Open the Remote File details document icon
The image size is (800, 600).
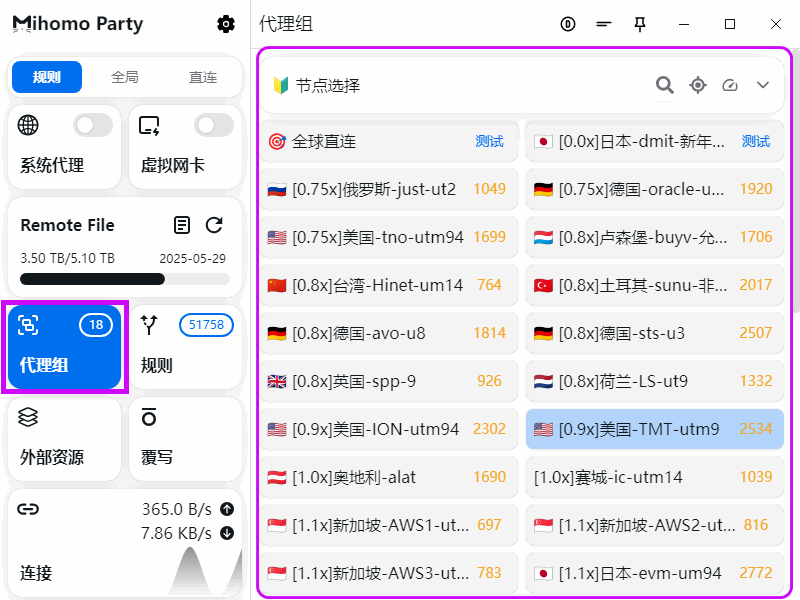pyautogui.click(x=181, y=225)
